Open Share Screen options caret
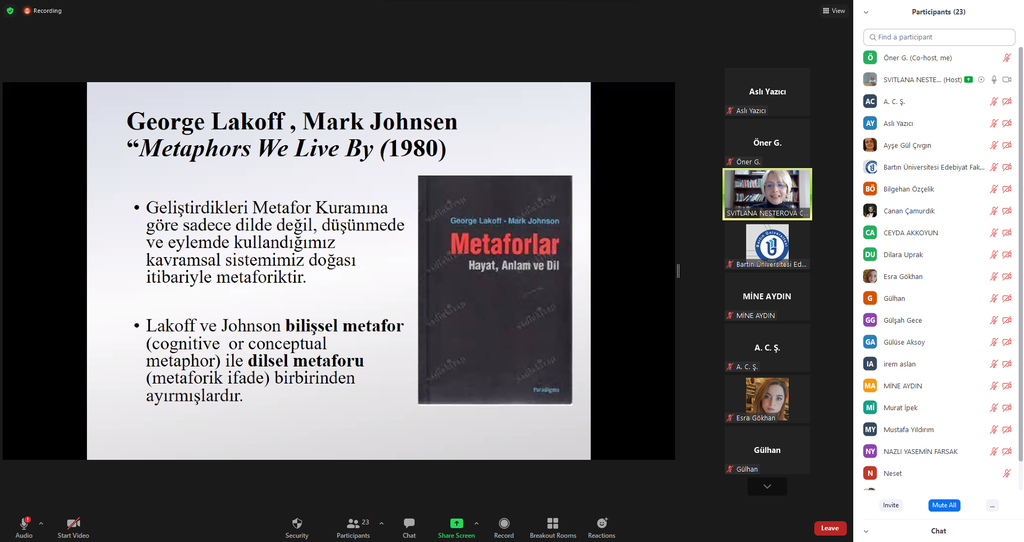 tap(476, 523)
